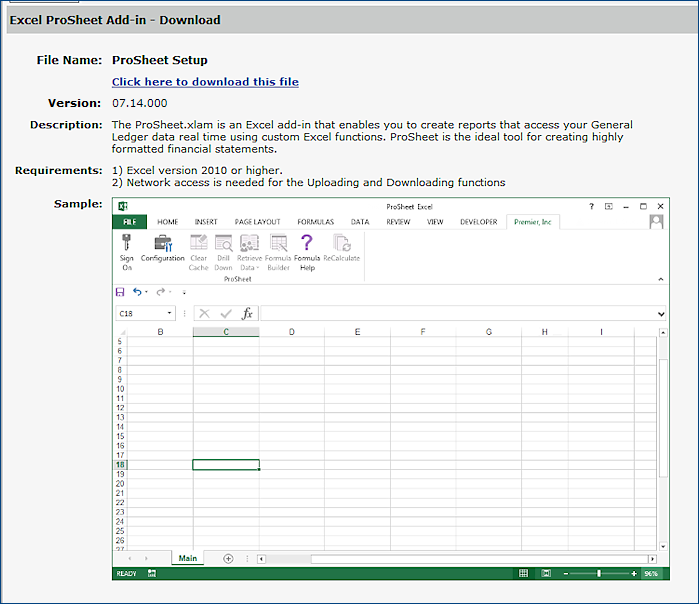Click the Undo arrow in quick access toolbar
The width and height of the screenshot is (699, 604).
point(138,292)
